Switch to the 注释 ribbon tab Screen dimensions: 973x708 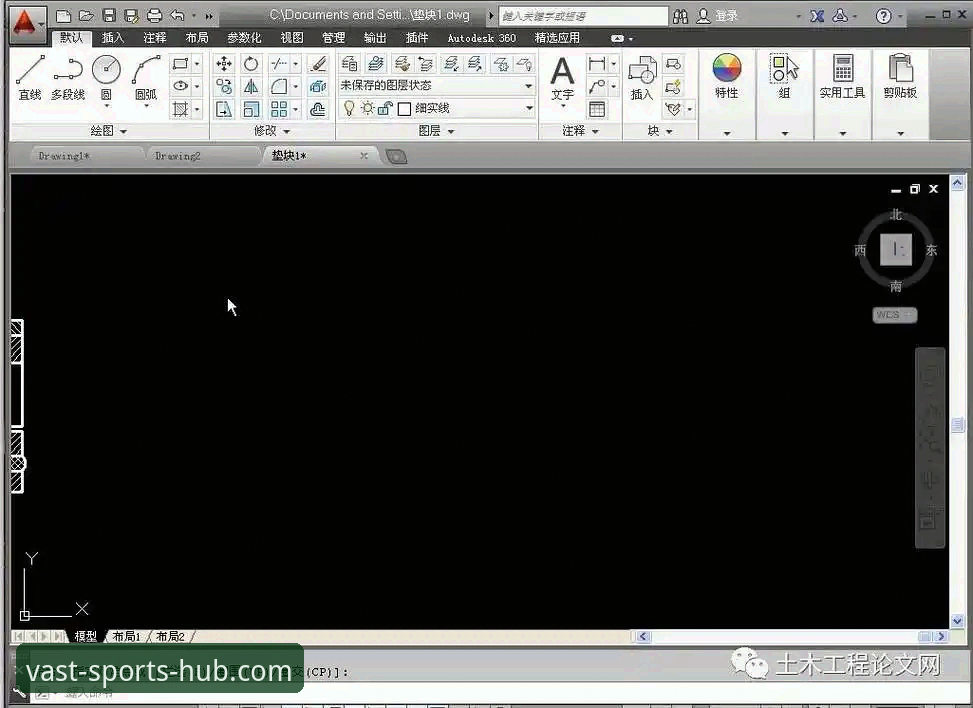[x=155, y=38]
